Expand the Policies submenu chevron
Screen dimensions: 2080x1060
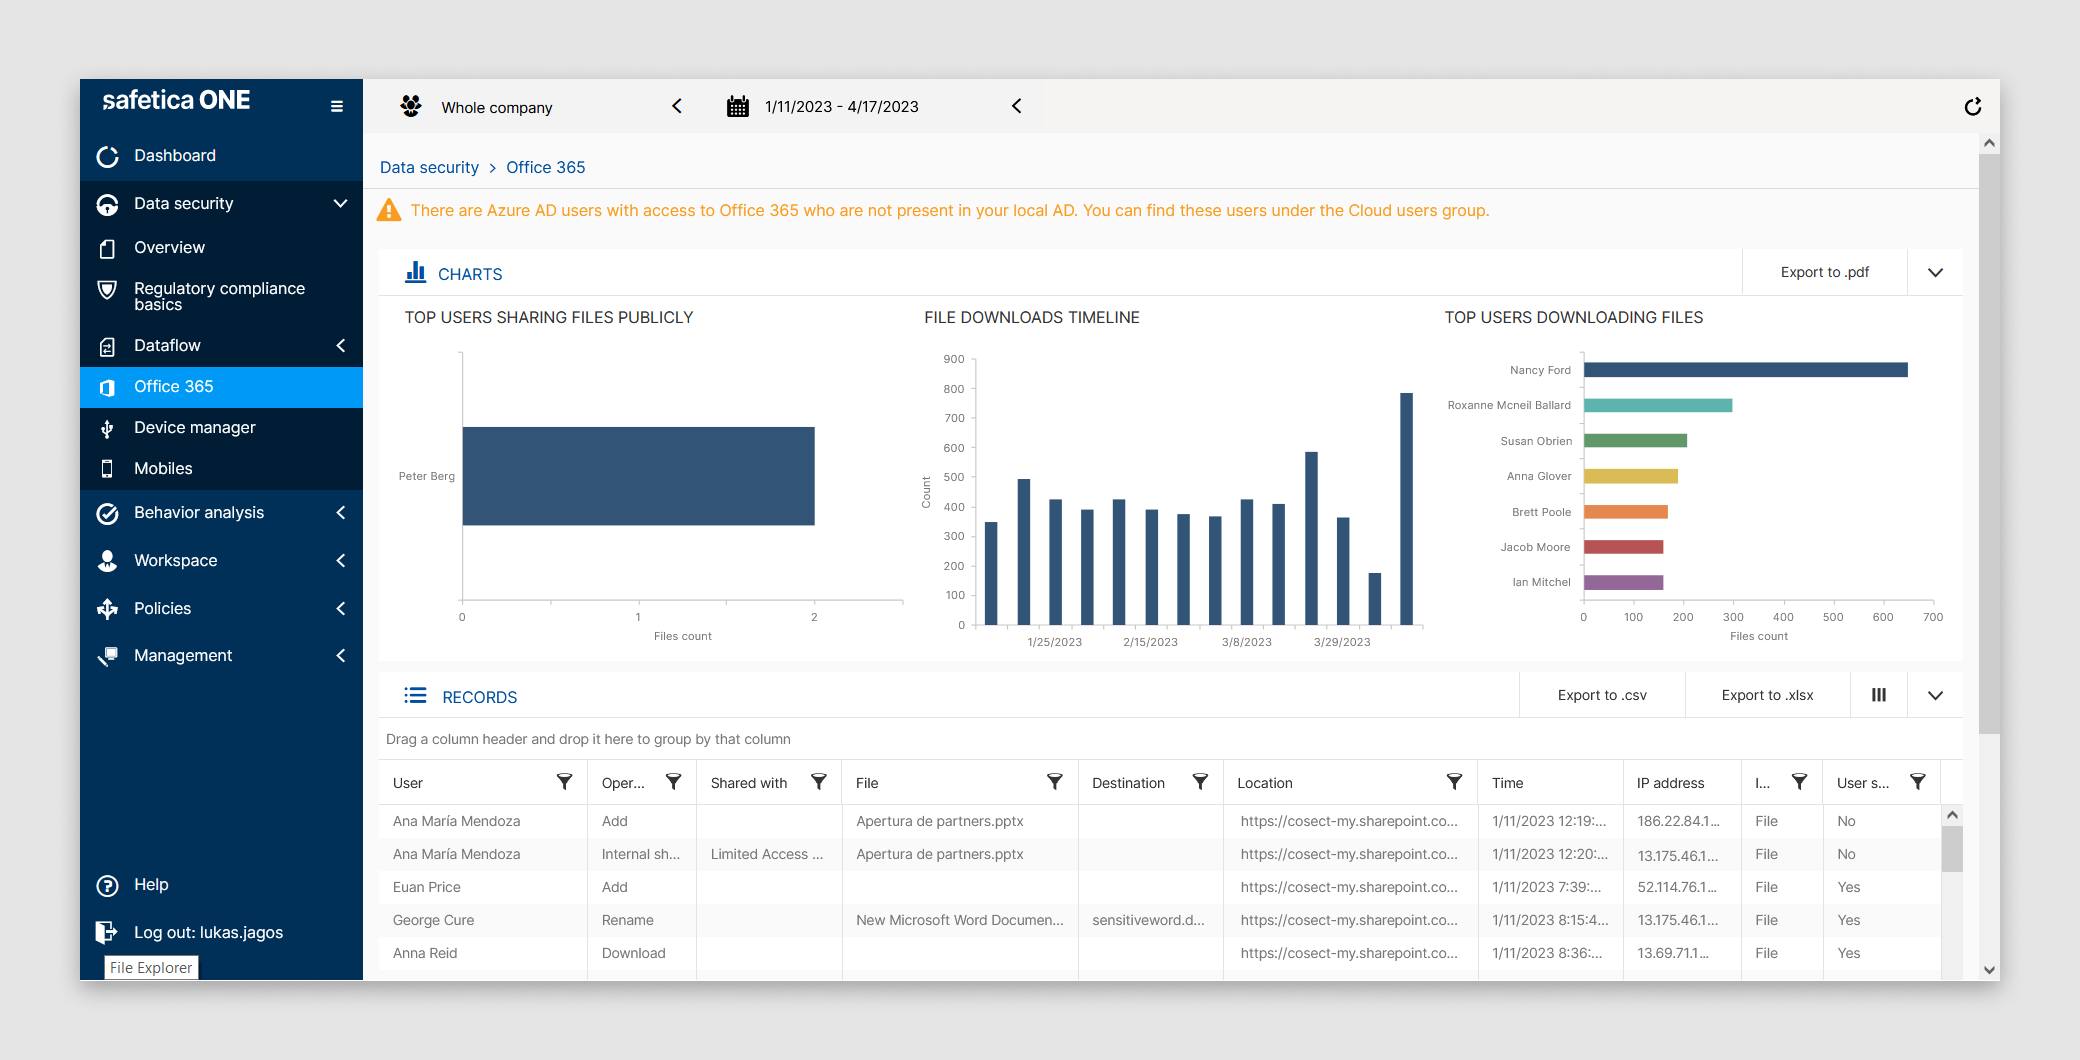[340, 609]
